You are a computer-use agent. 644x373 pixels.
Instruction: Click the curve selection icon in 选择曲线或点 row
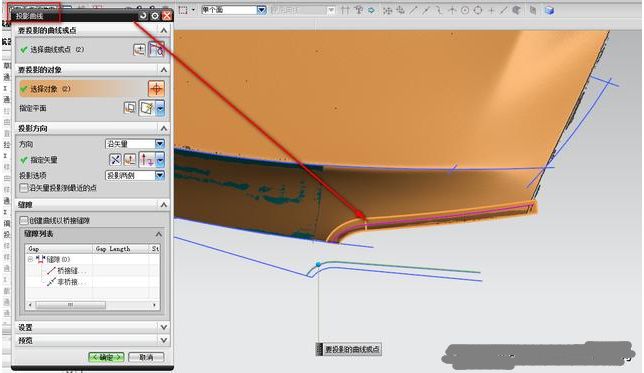(x=156, y=49)
